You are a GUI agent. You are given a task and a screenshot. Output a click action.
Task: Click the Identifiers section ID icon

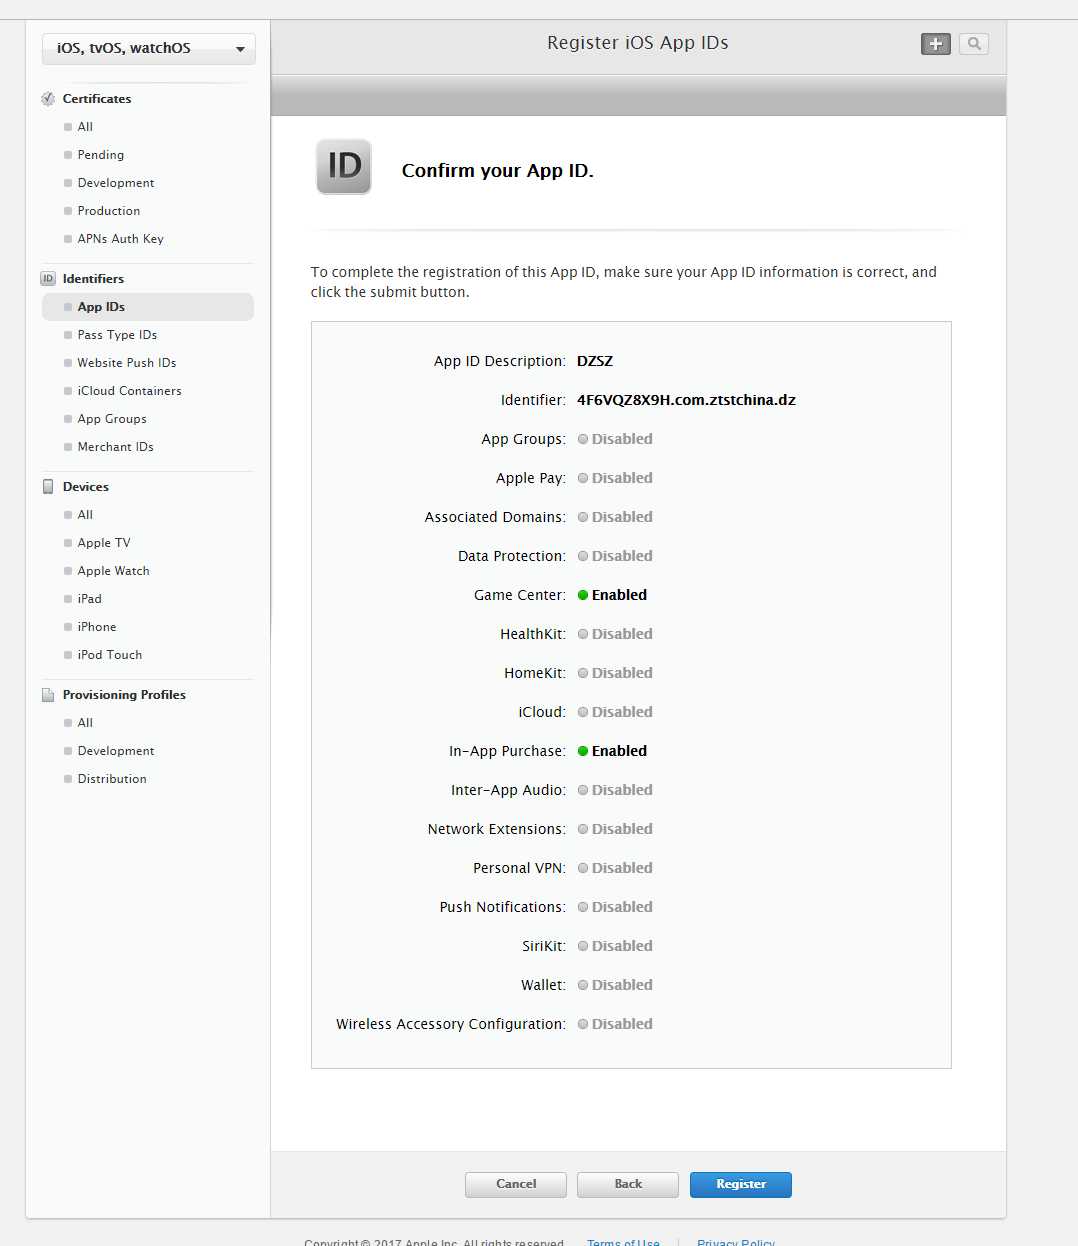pos(48,279)
